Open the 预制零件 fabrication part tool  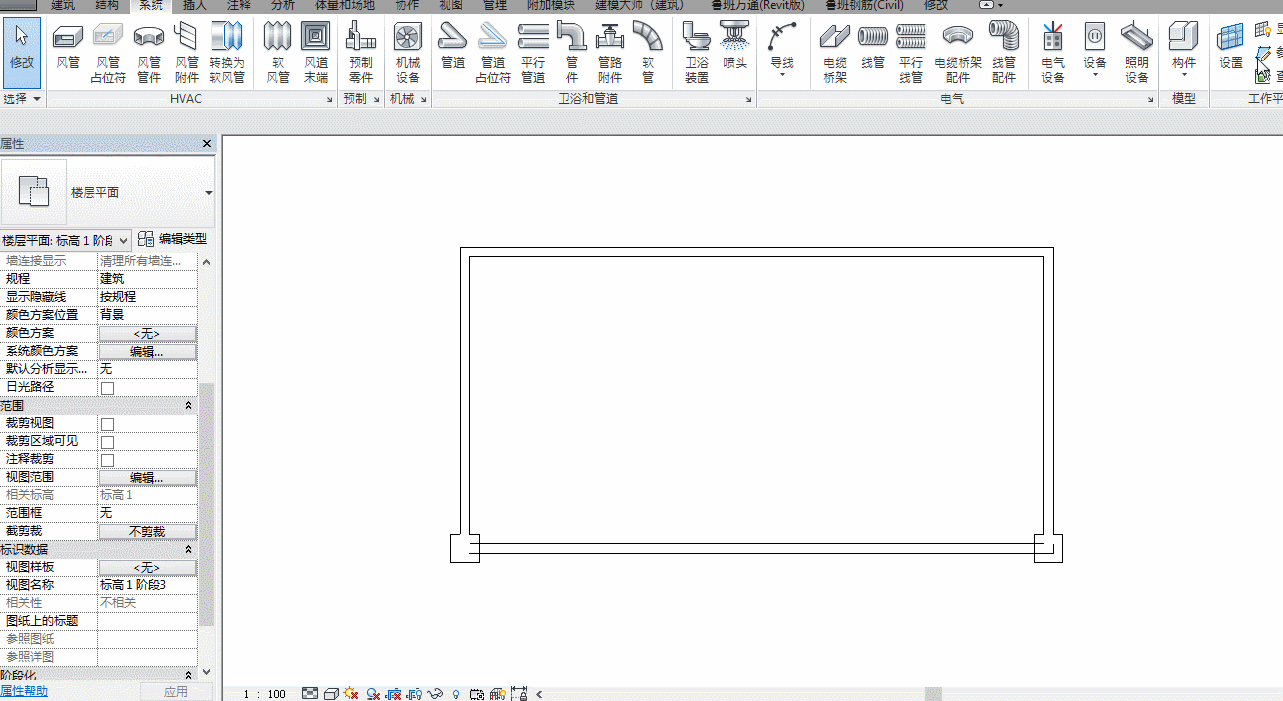click(x=361, y=51)
